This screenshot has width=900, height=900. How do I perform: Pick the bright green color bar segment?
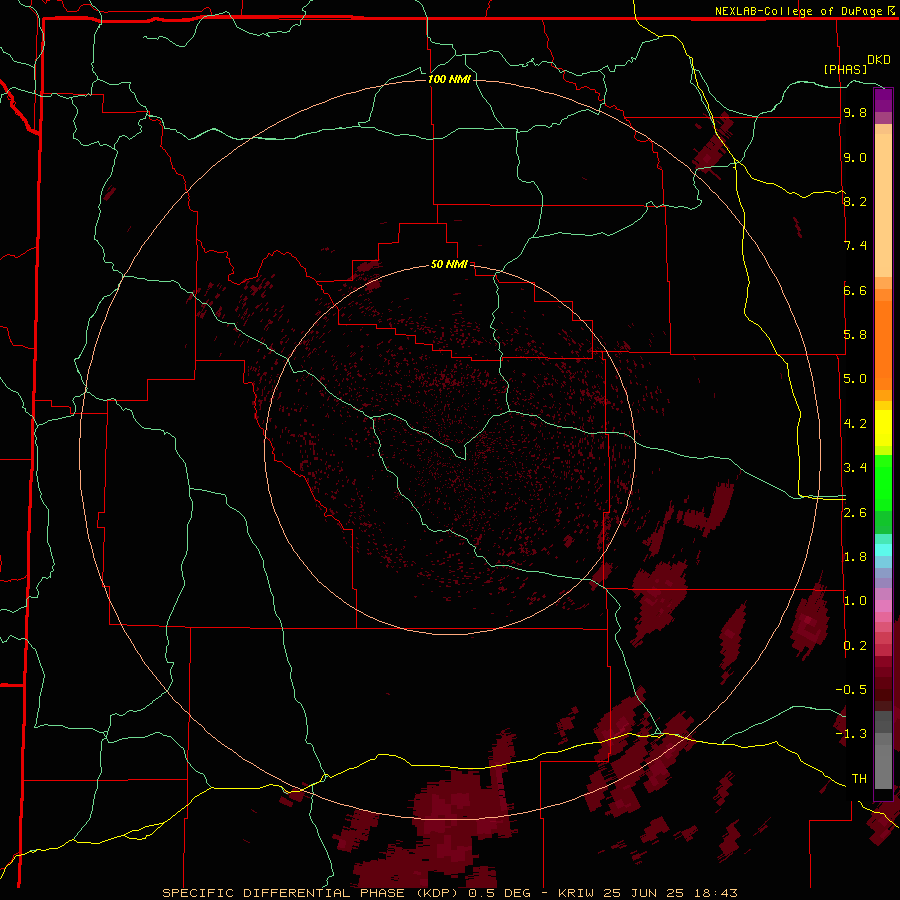coord(883,482)
